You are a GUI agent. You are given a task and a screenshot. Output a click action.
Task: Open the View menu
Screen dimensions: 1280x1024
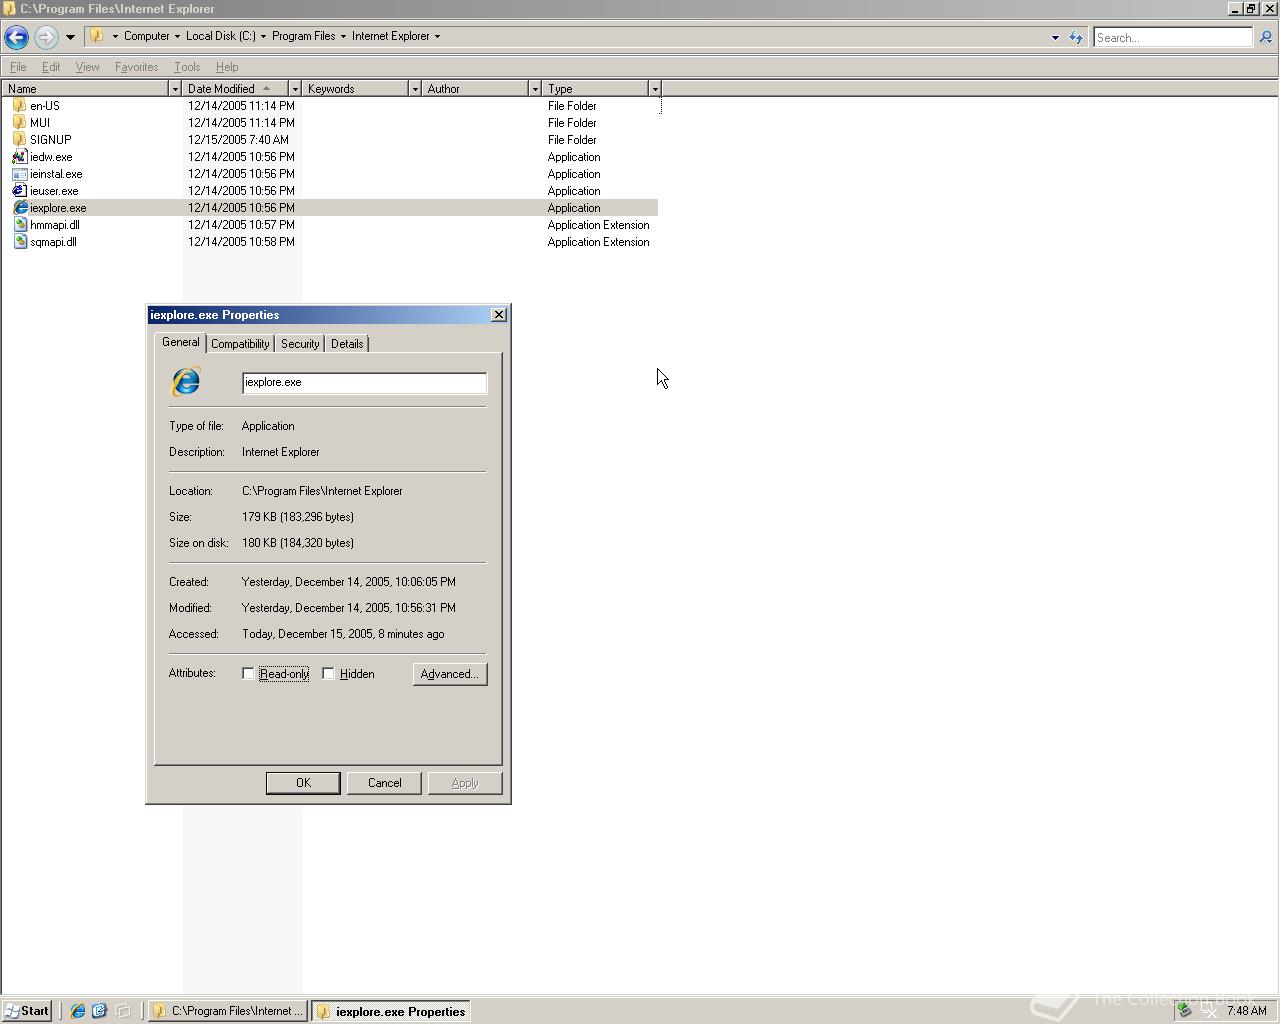coord(87,67)
